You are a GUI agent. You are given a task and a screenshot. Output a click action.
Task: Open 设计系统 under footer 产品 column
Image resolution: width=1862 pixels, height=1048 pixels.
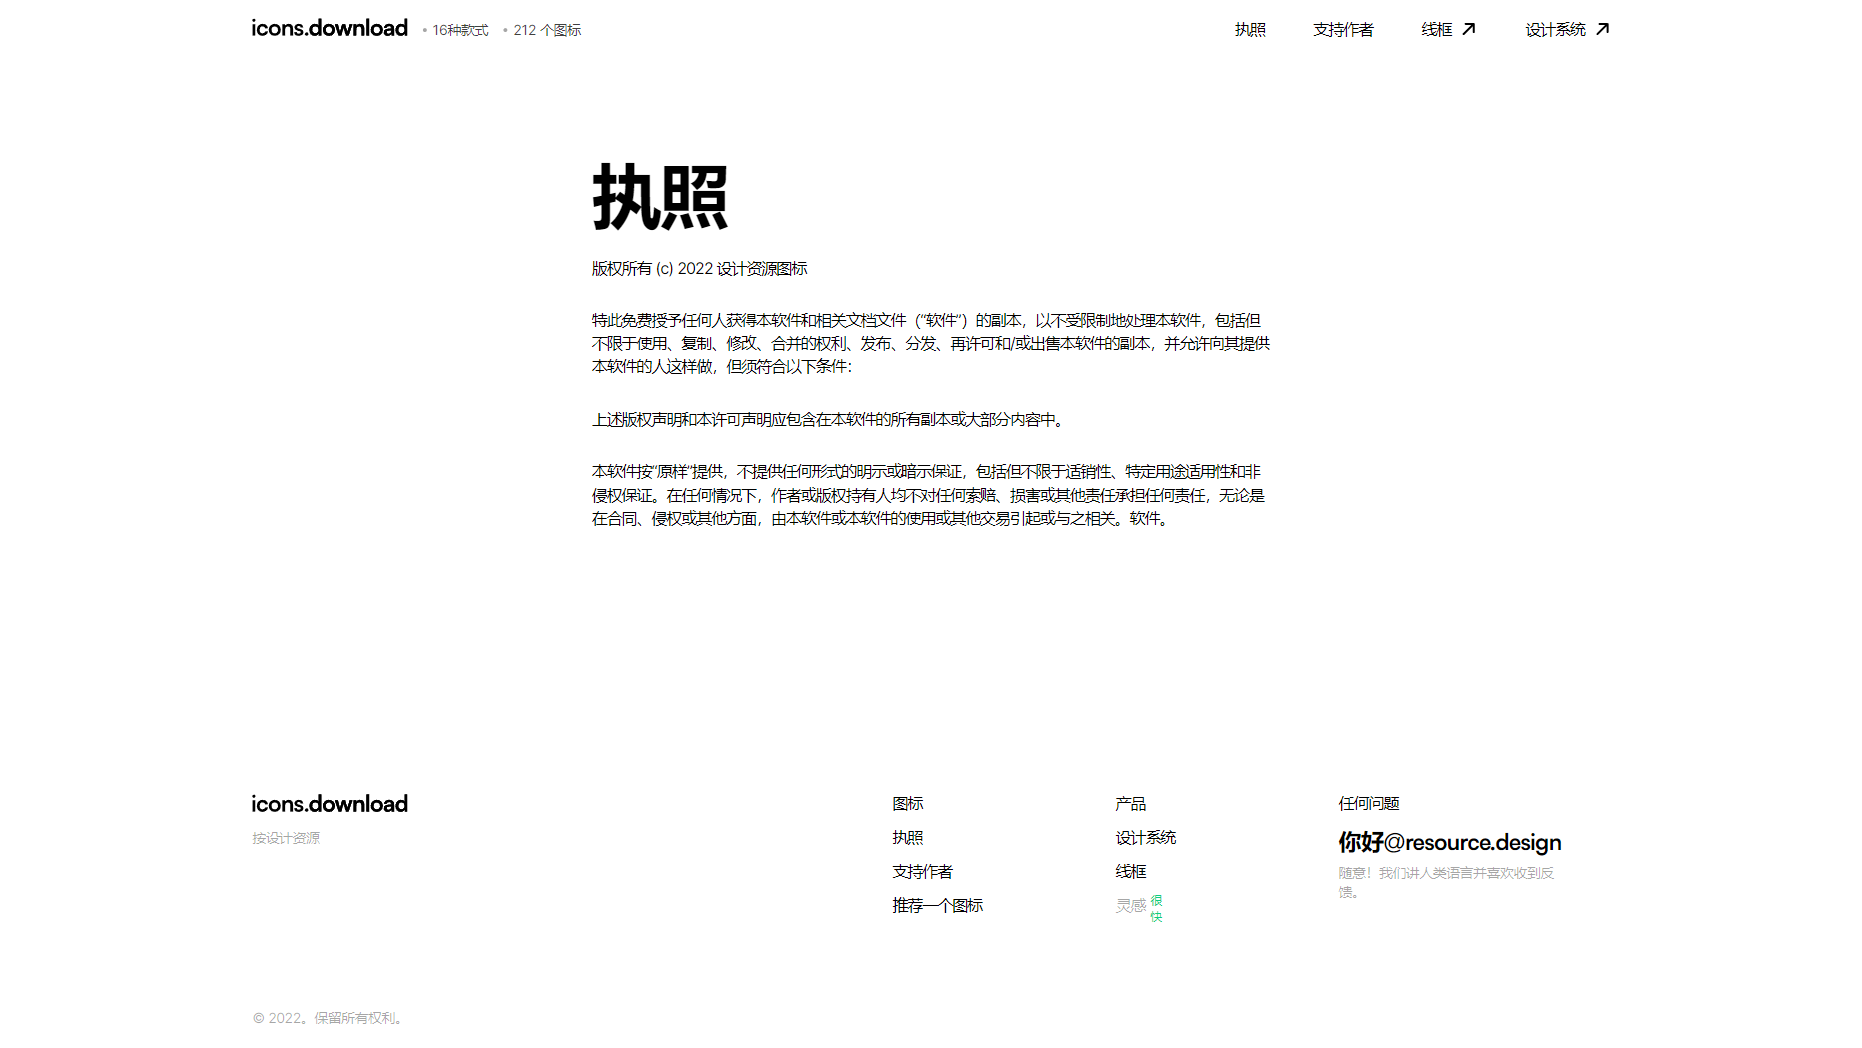point(1145,838)
